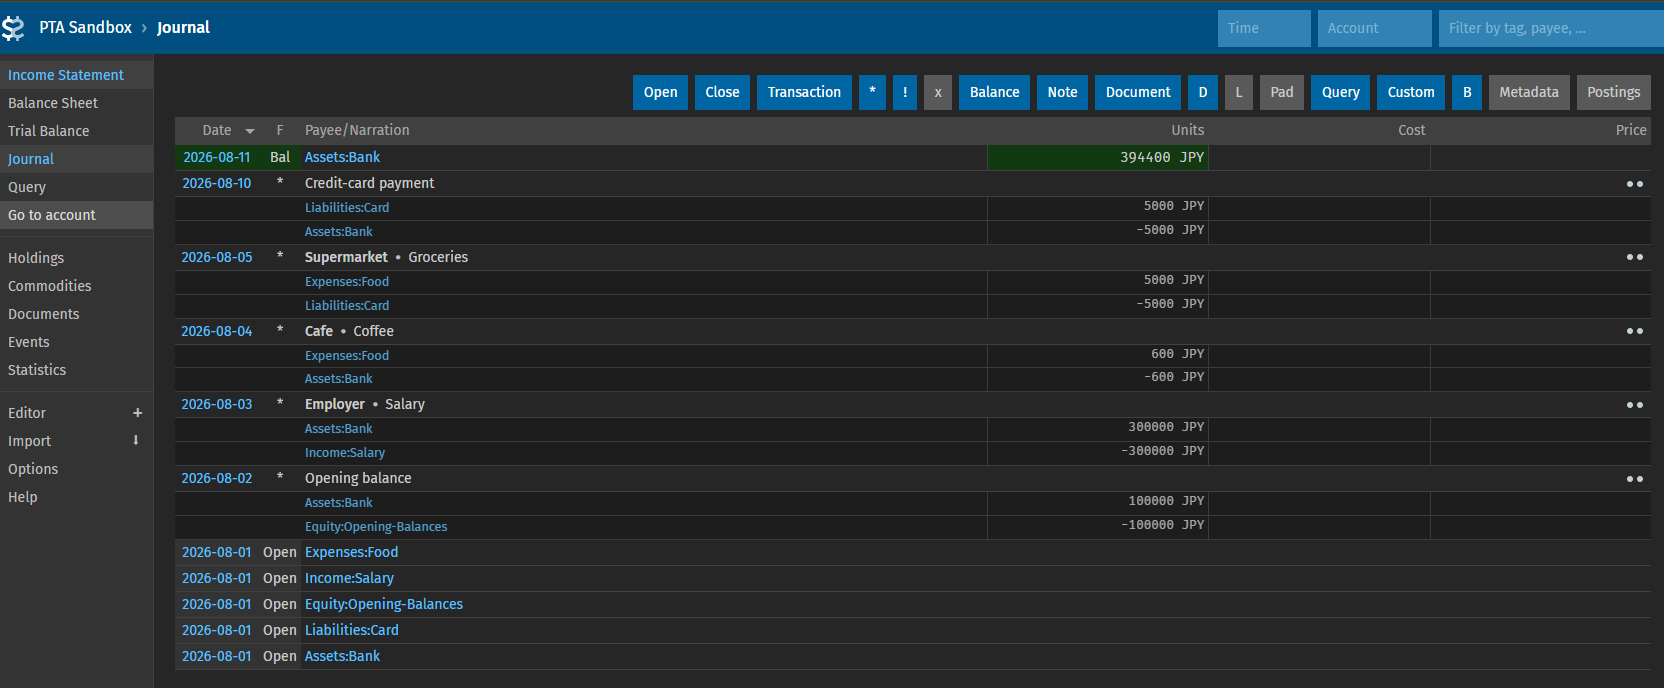This screenshot has height=688, width=1664.
Task: Sort by the F (flag) column header
Action: (x=280, y=130)
